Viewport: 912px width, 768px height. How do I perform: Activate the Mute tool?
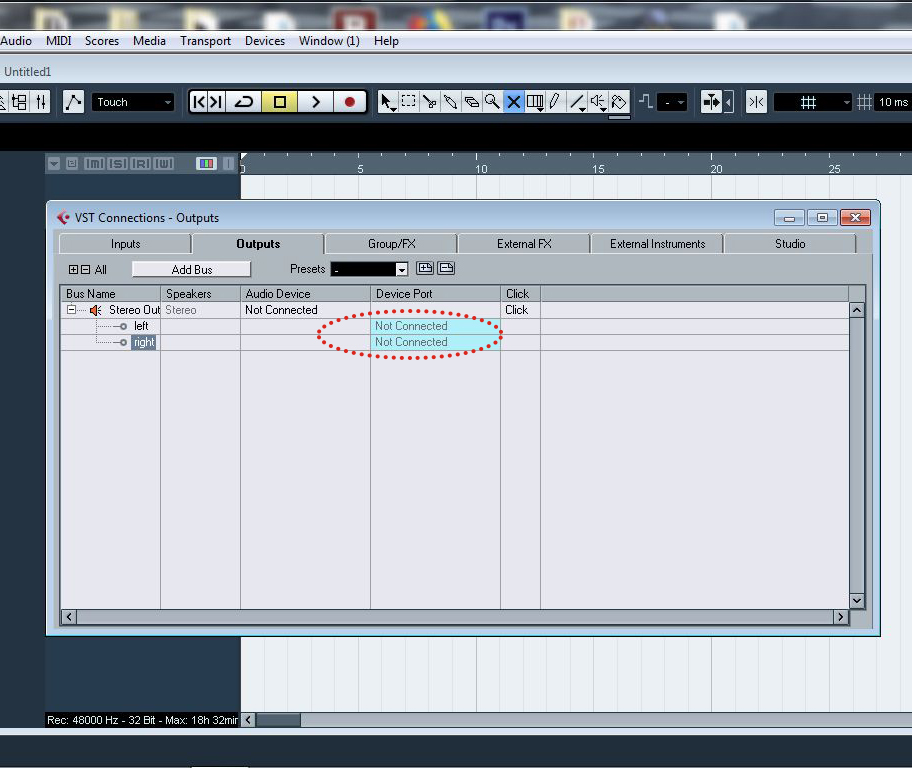pos(513,101)
